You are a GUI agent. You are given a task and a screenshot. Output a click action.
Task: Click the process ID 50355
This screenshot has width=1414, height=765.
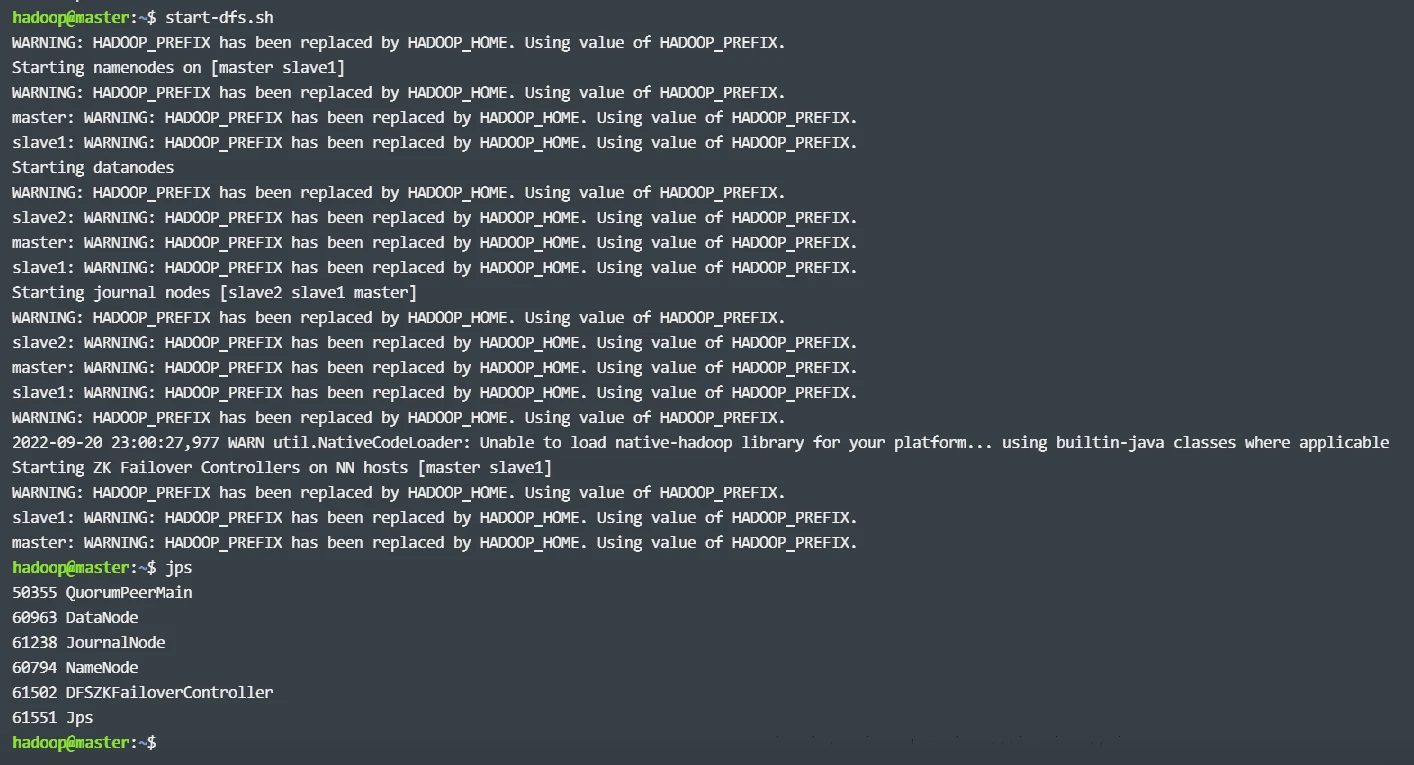(x=35, y=593)
